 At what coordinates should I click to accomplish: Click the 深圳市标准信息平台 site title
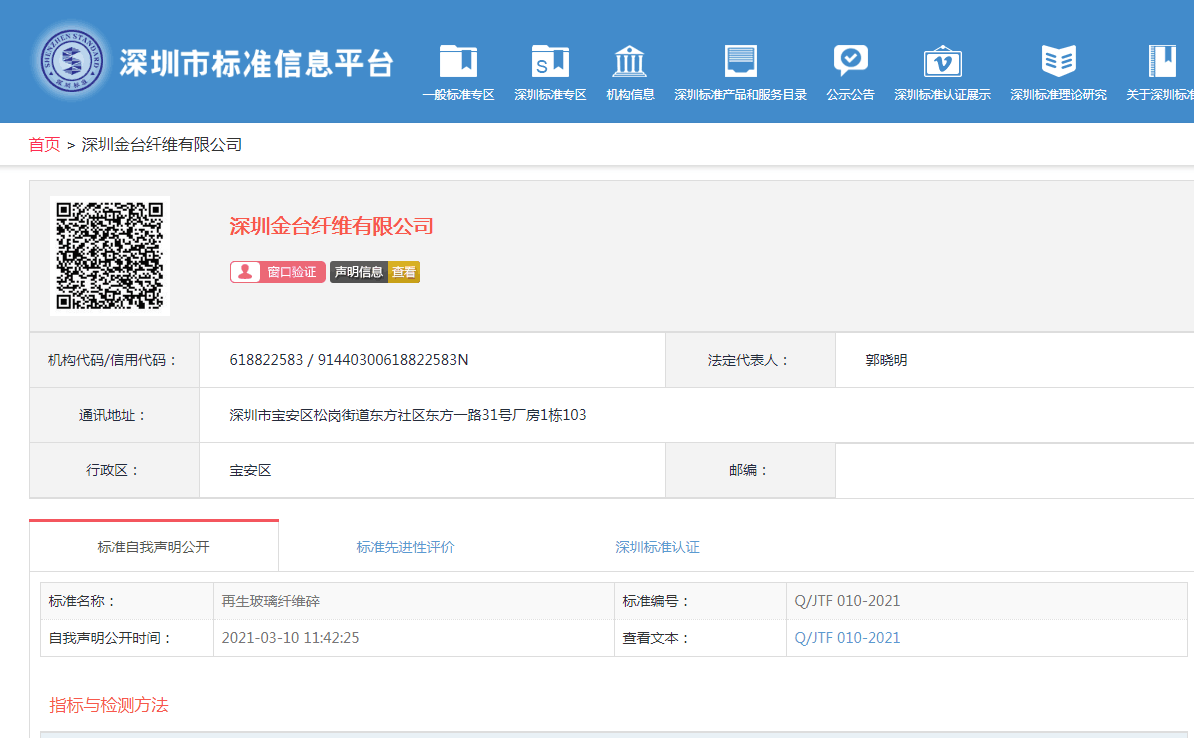pyautogui.click(x=256, y=63)
